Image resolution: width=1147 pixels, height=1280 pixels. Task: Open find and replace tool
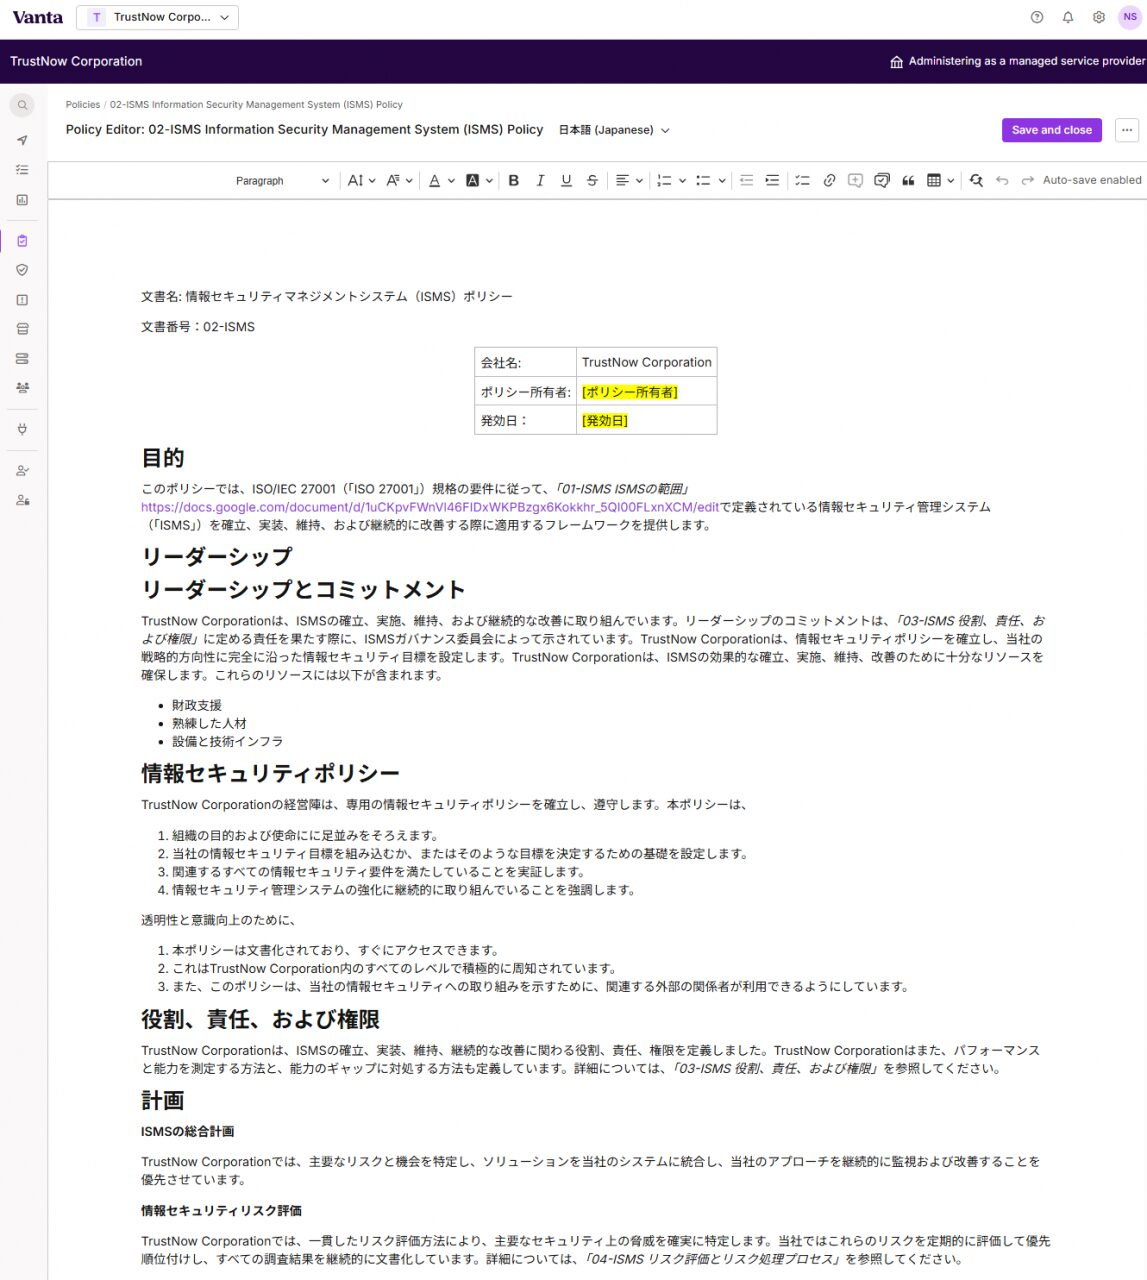point(976,181)
